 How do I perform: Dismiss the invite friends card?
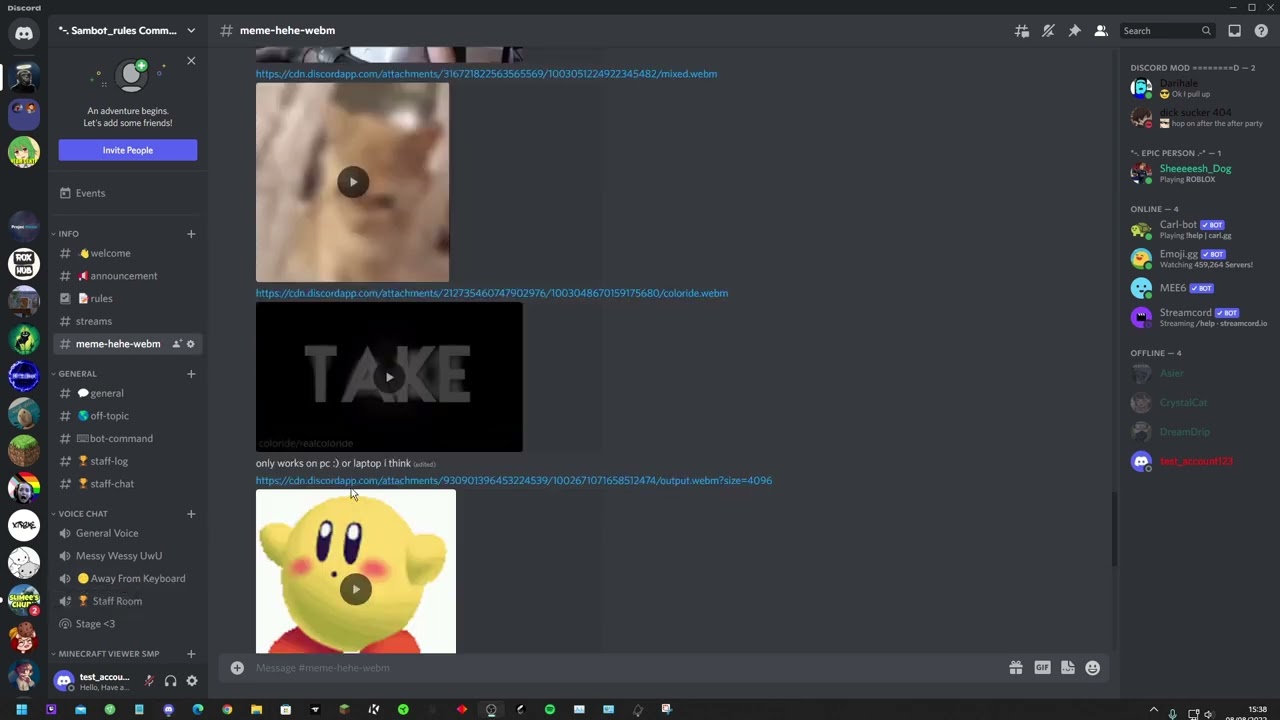coord(191,61)
